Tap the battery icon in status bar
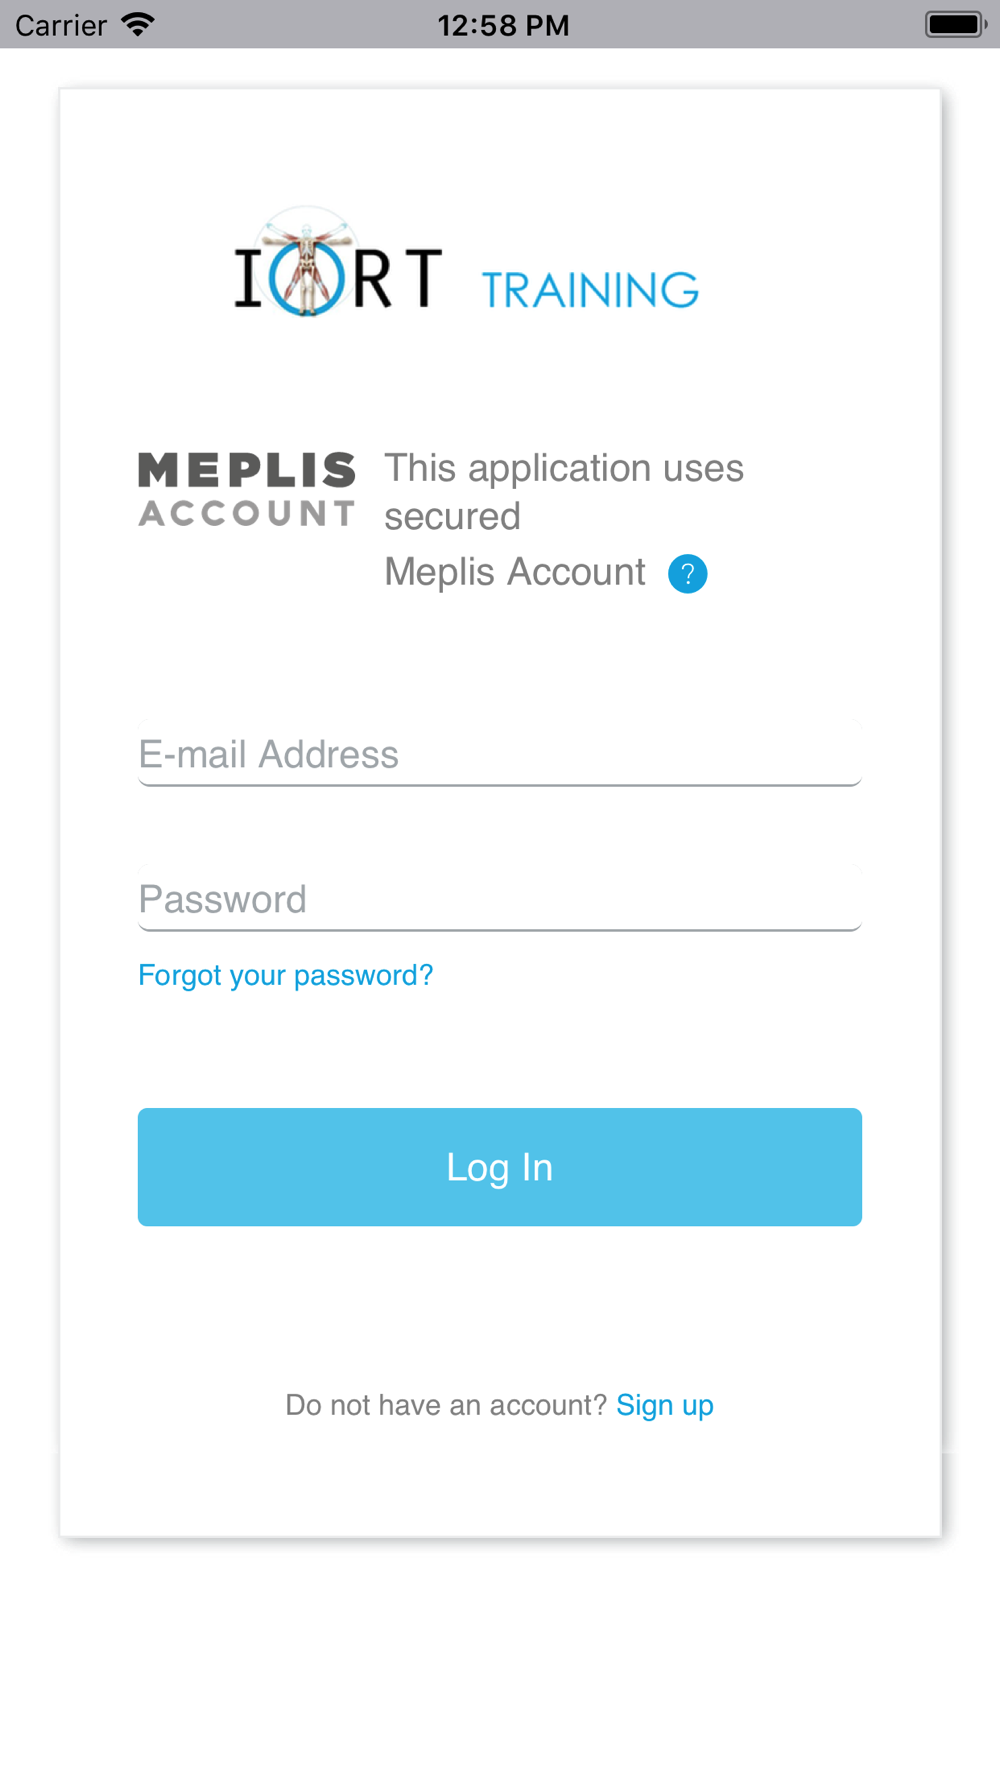The height and width of the screenshot is (1778, 1000). [955, 24]
